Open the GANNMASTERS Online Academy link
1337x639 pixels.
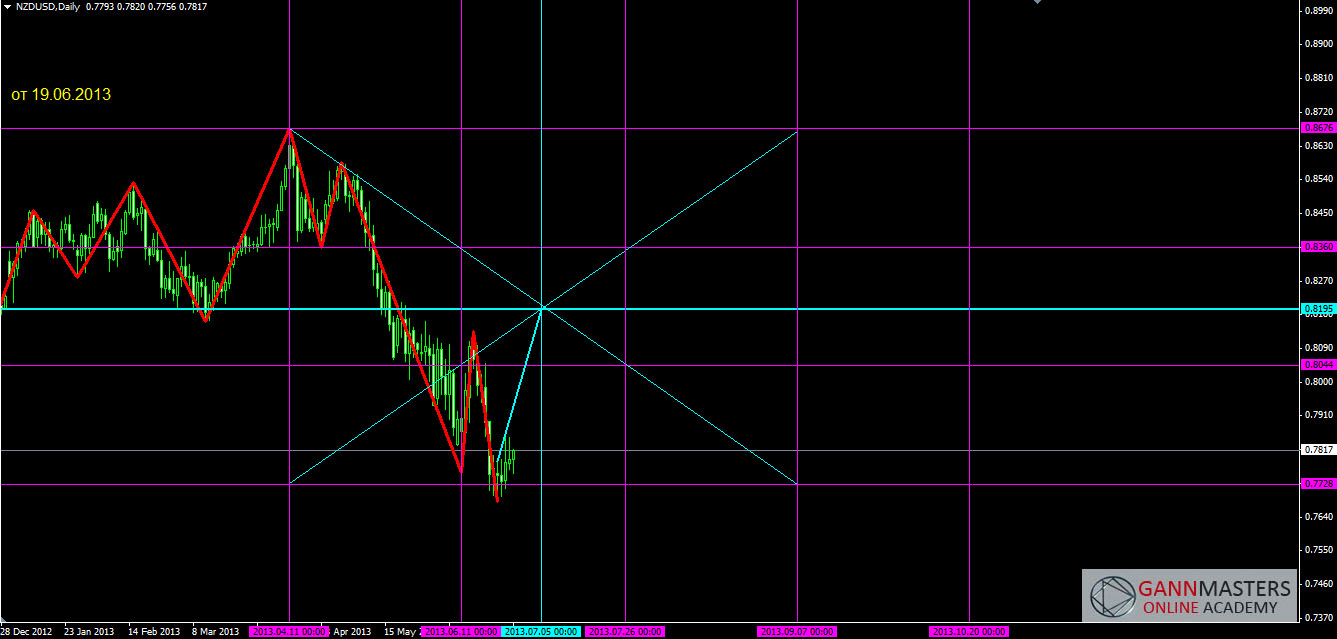(1208, 596)
